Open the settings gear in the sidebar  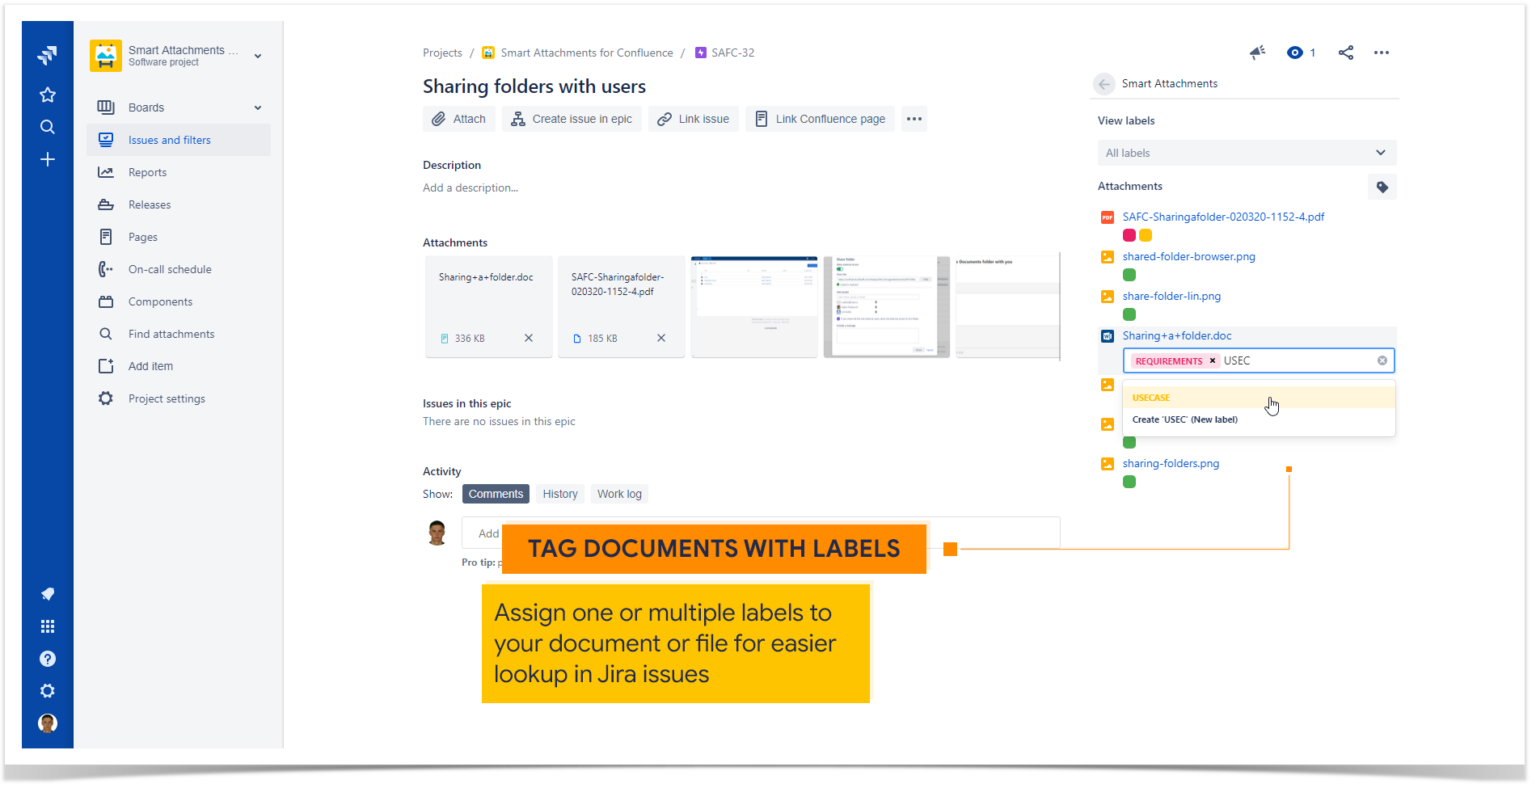coord(47,690)
